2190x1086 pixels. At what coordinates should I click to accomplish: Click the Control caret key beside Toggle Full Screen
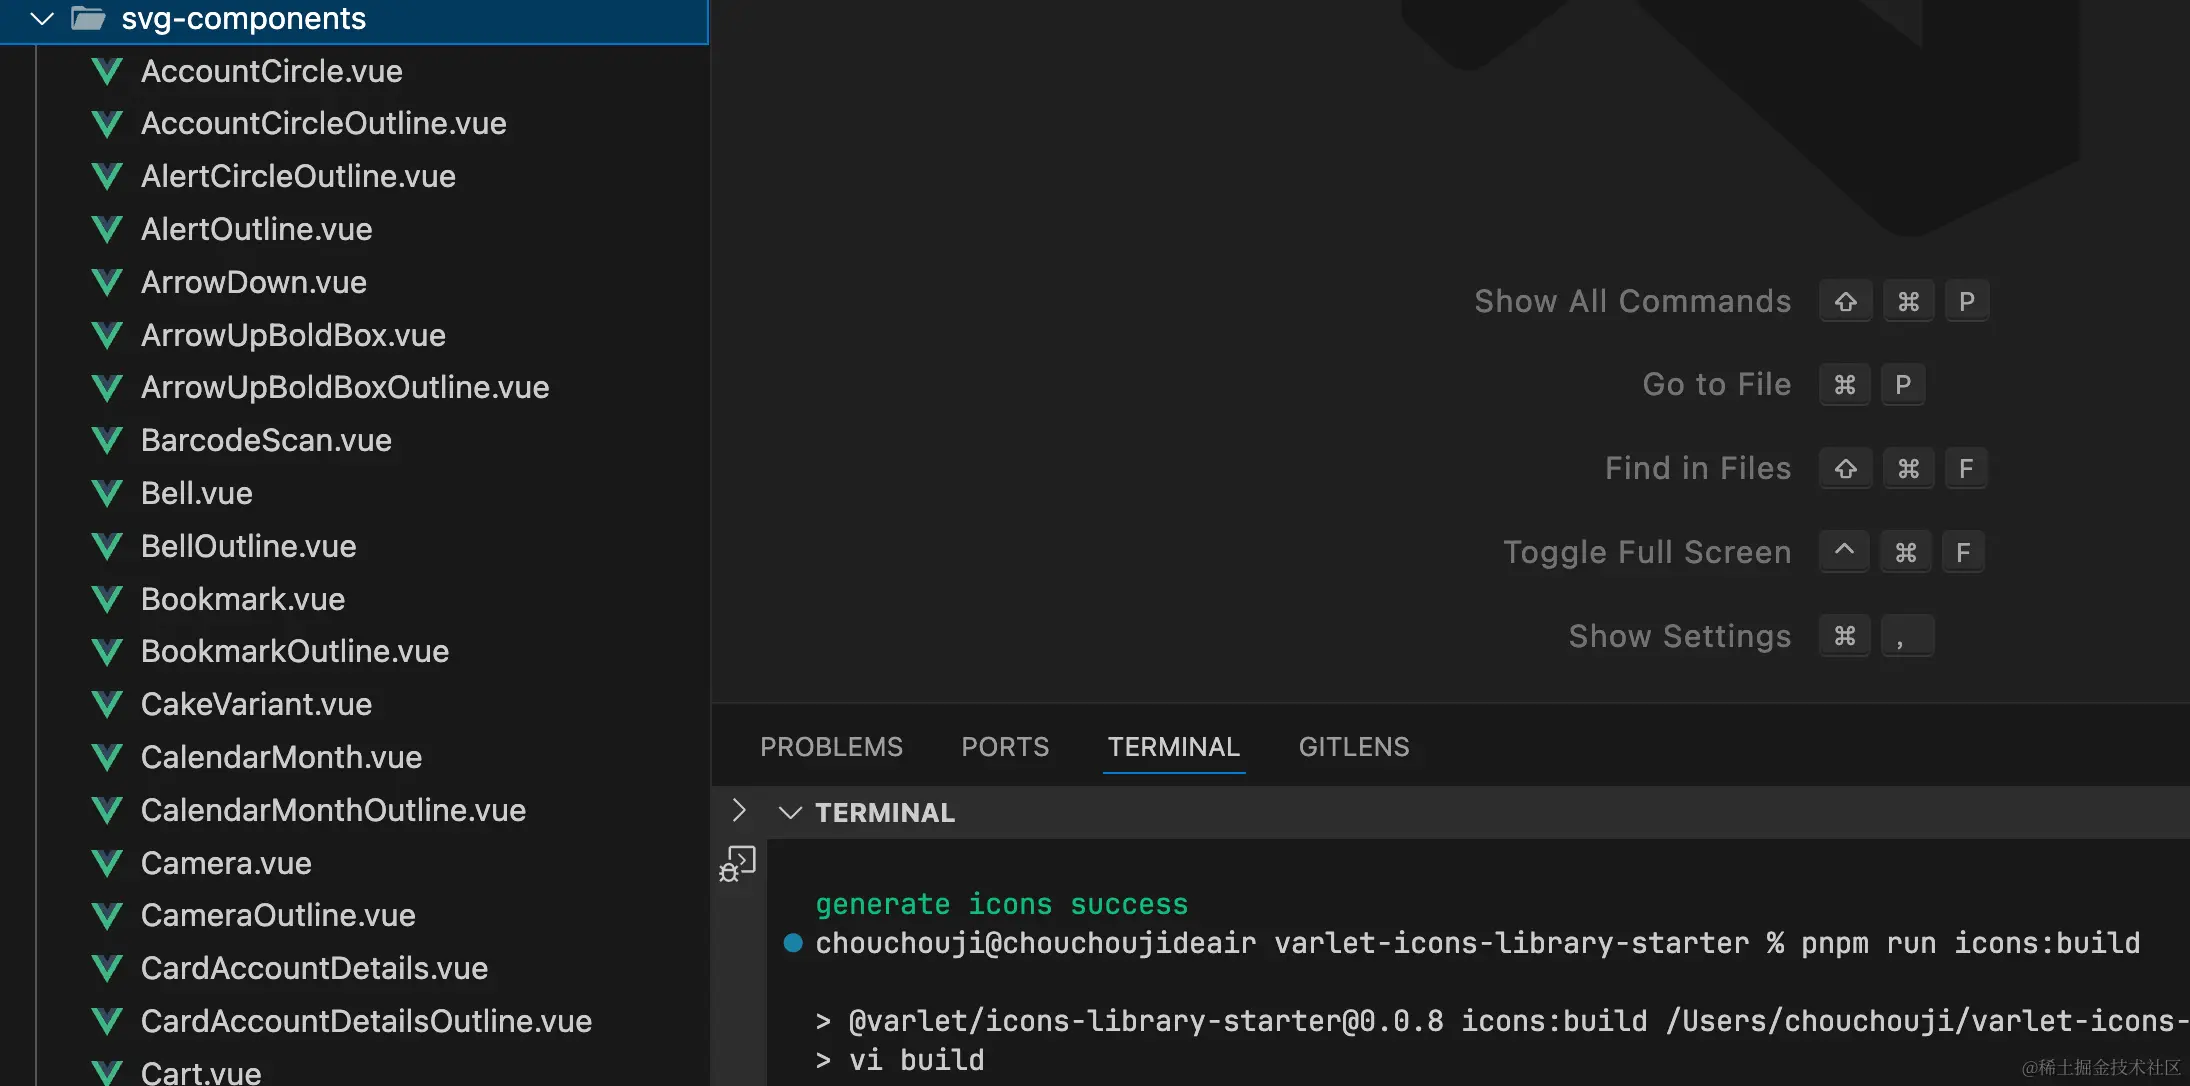click(x=1844, y=552)
